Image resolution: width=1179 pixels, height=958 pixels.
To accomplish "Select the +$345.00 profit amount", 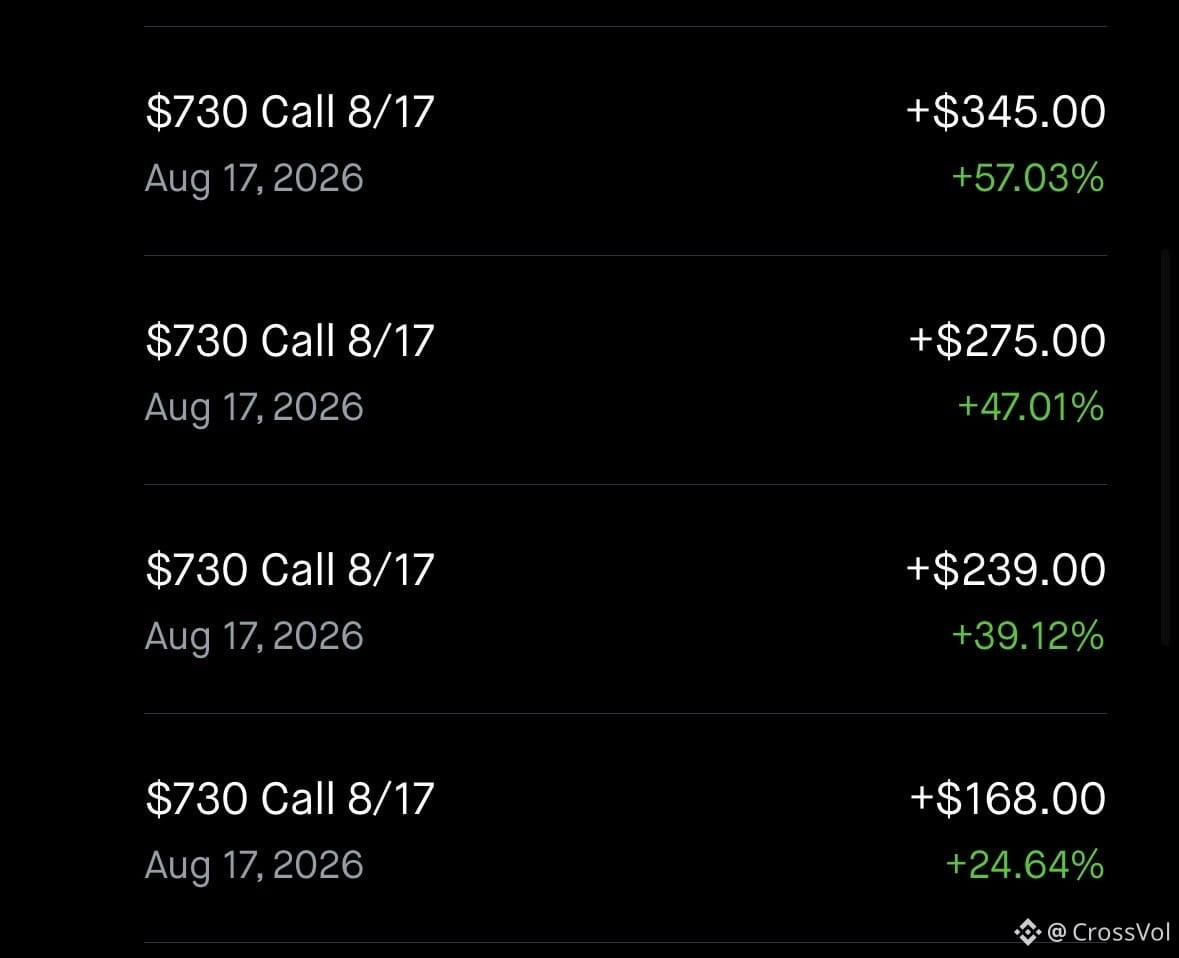I will click(x=1005, y=111).
